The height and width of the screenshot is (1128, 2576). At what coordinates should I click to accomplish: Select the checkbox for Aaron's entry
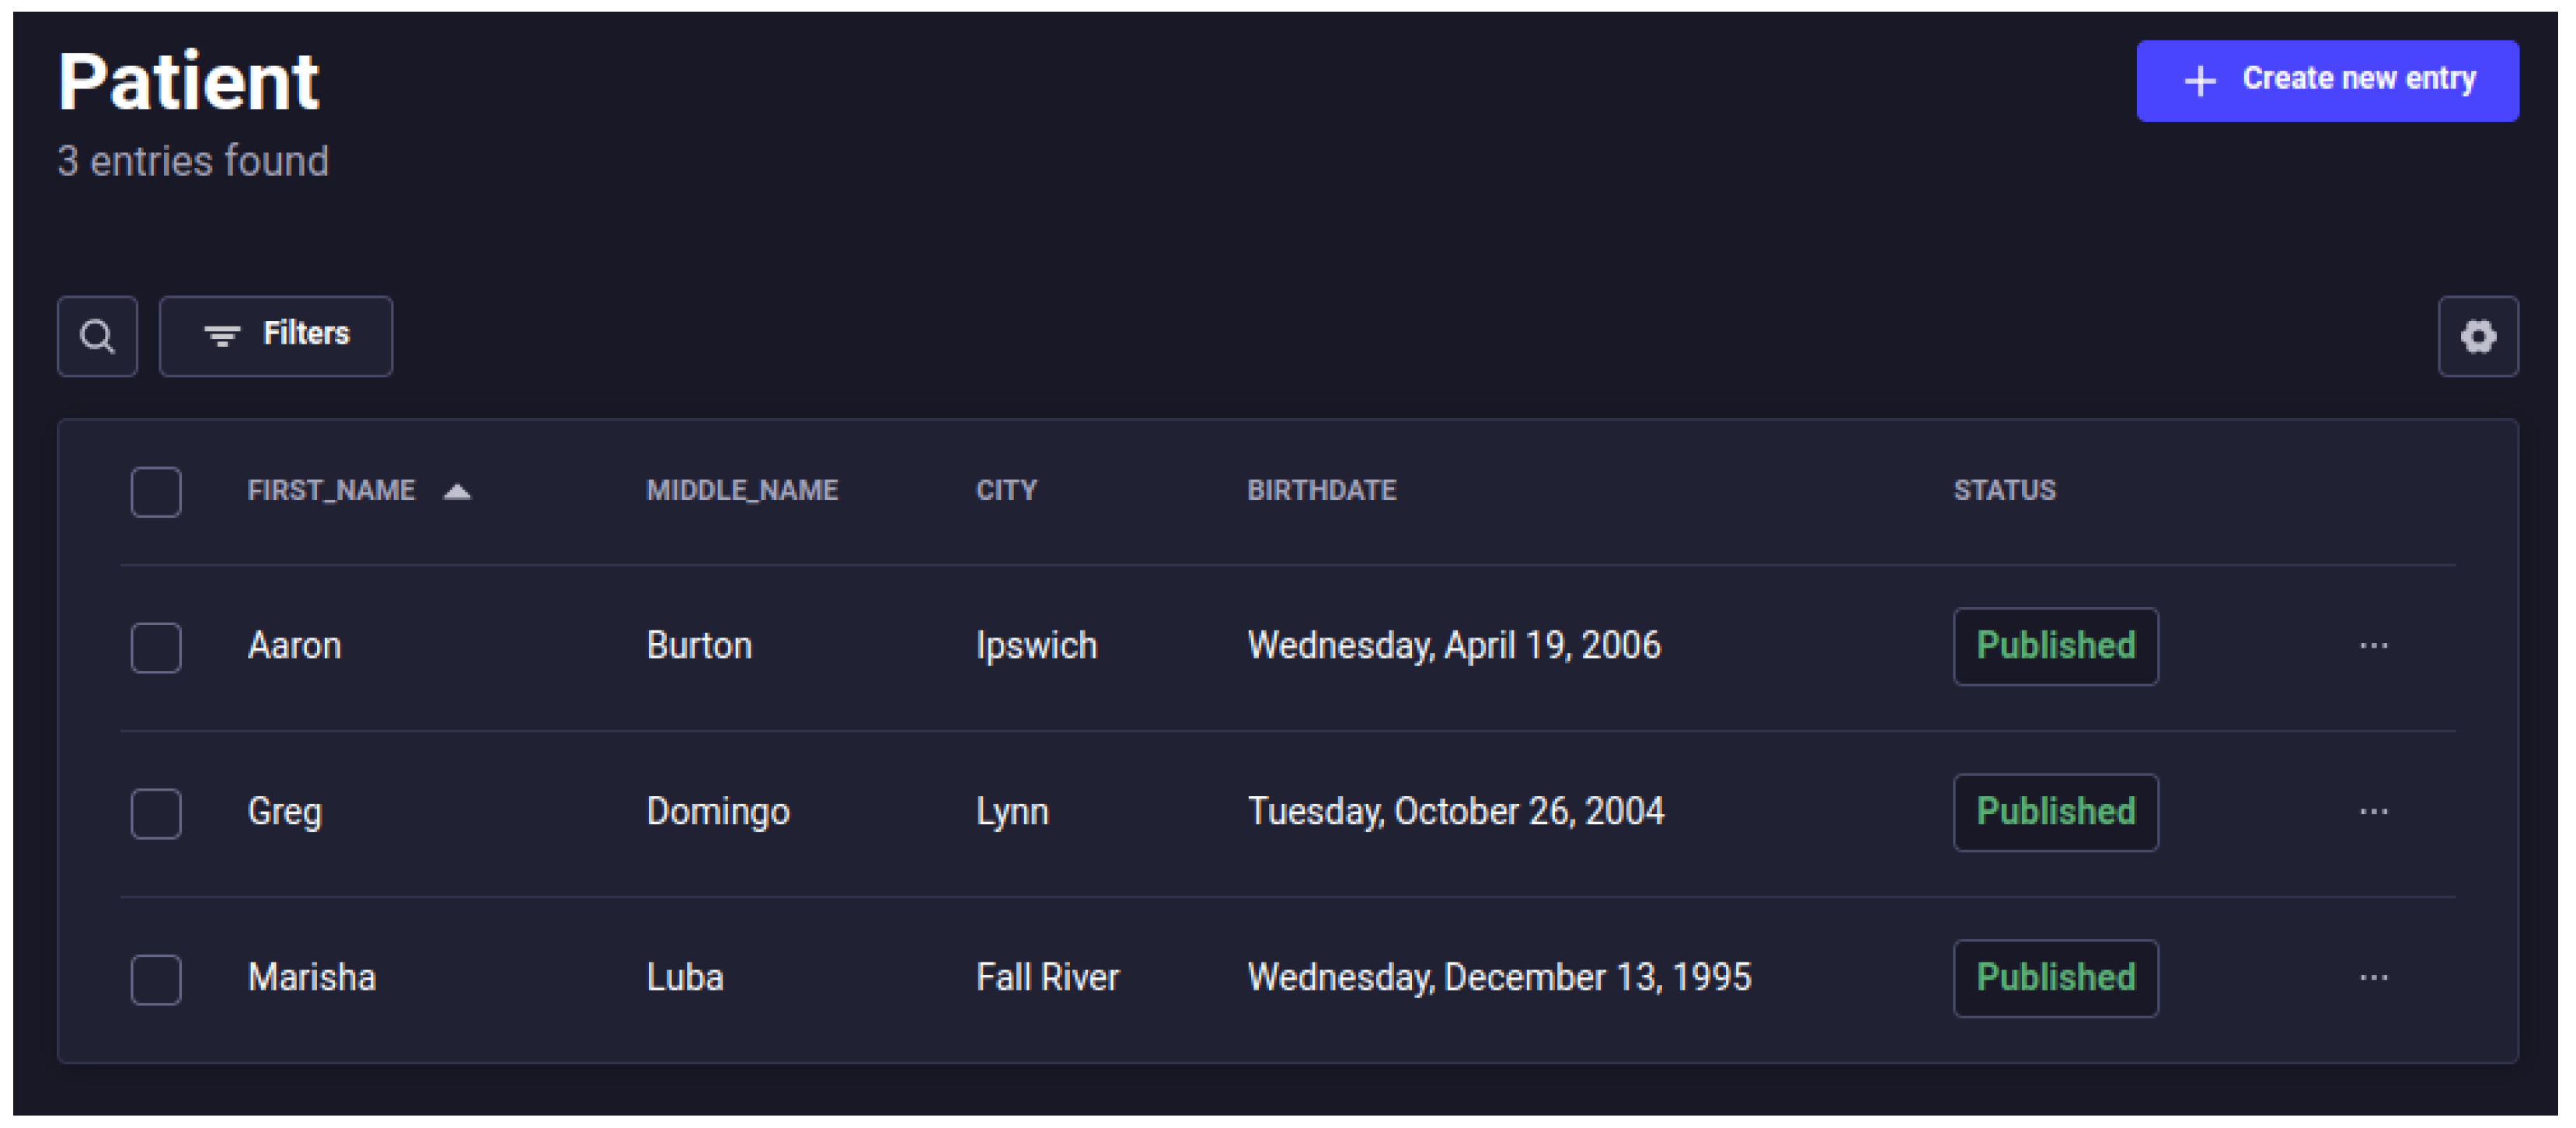(x=156, y=648)
